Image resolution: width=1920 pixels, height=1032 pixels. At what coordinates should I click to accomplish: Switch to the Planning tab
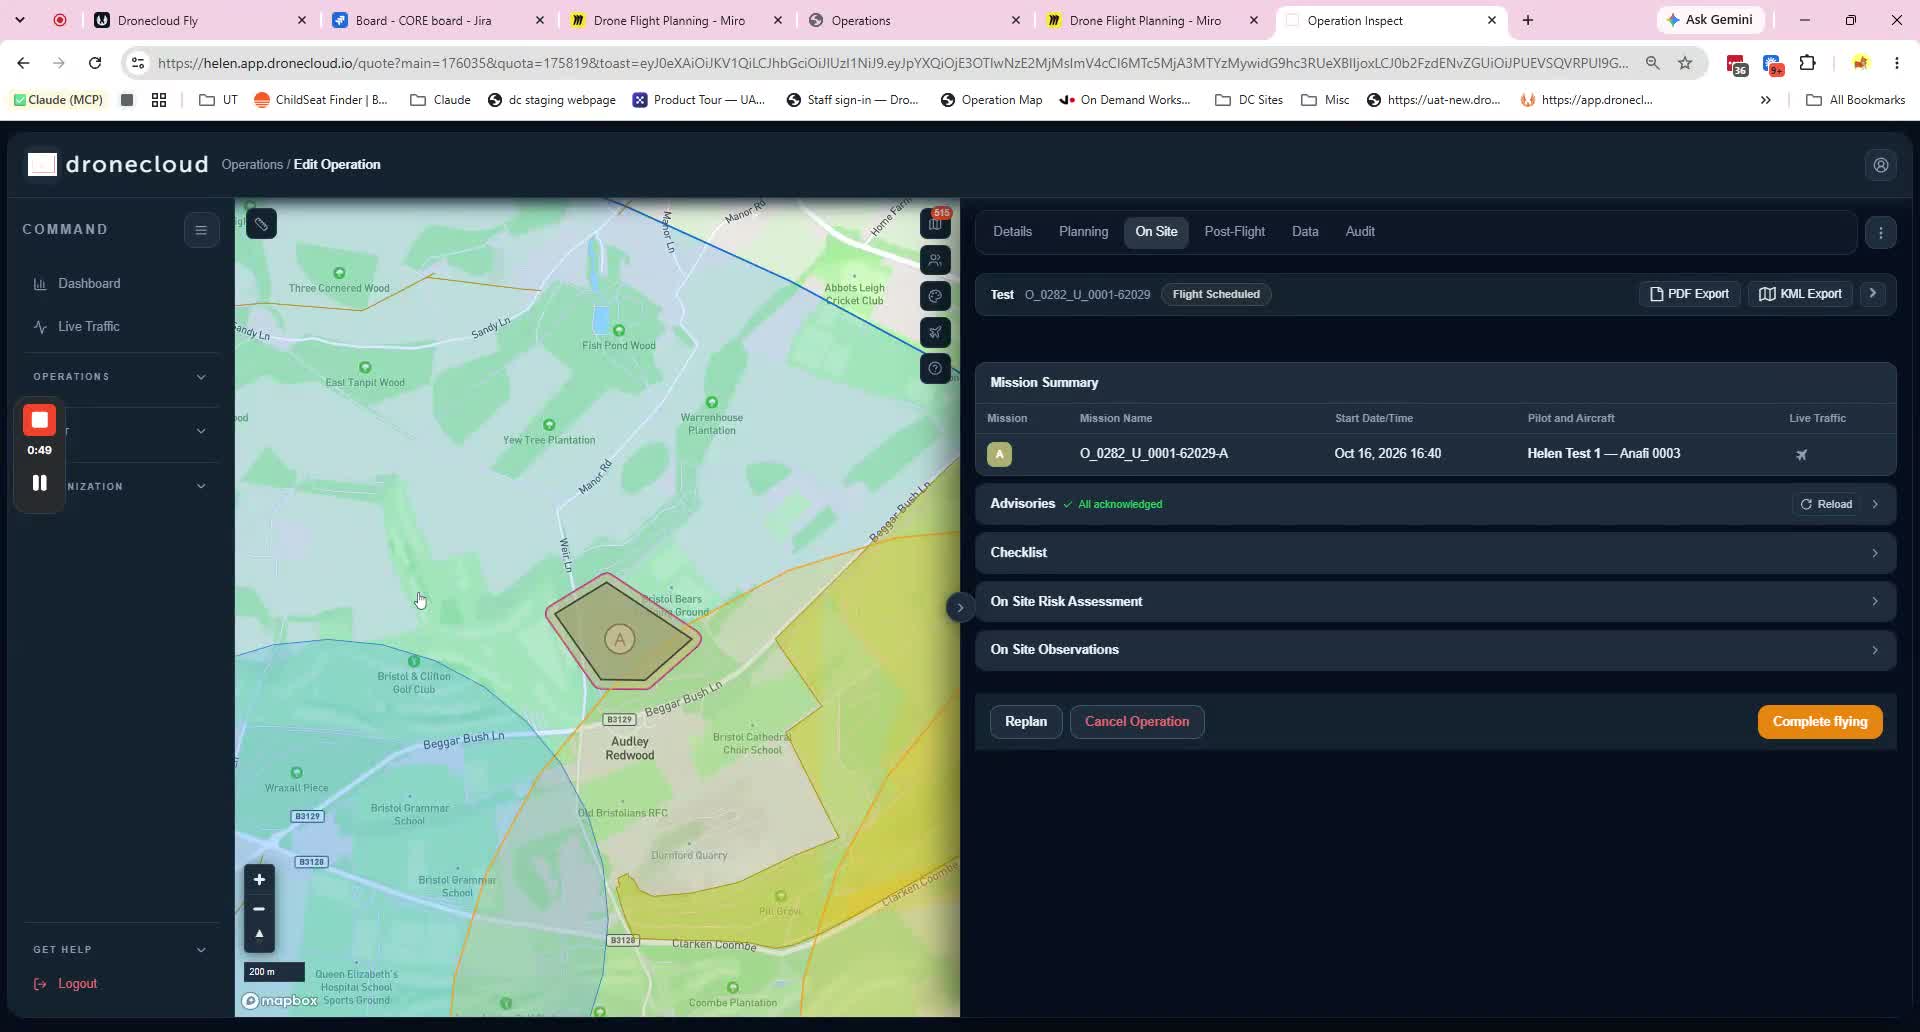pyautogui.click(x=1083, y=232)
